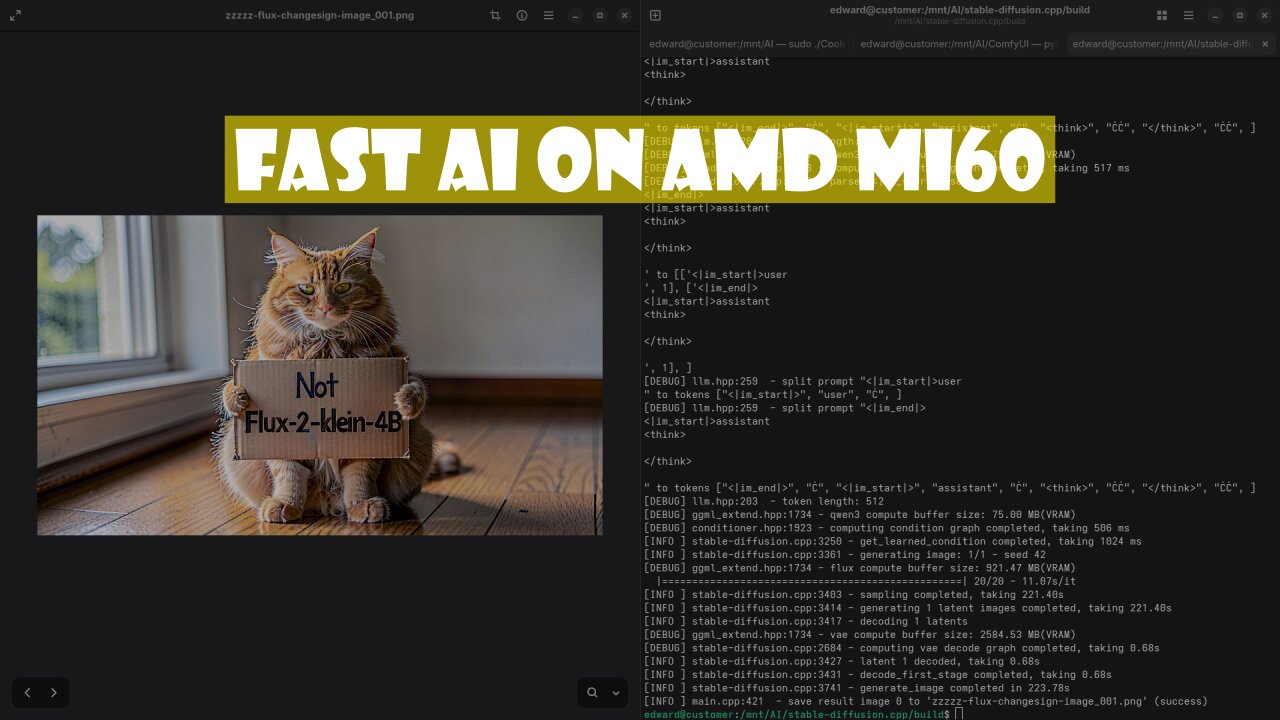Toggle fullscreen in the image viewer
The image size is (1280, 720).
click(15, 15)
